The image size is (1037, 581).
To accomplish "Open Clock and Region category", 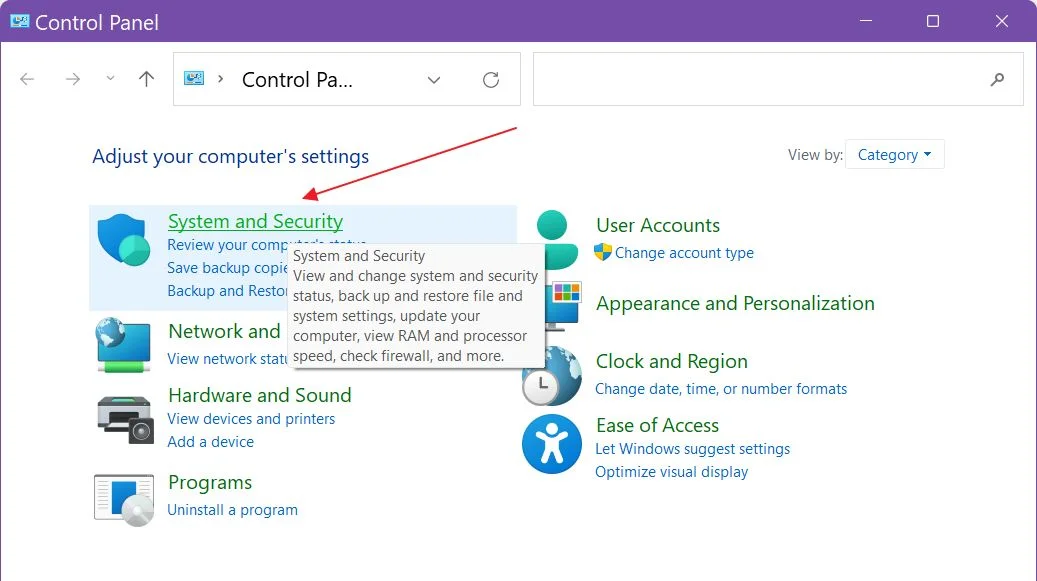I will [672, 362].
